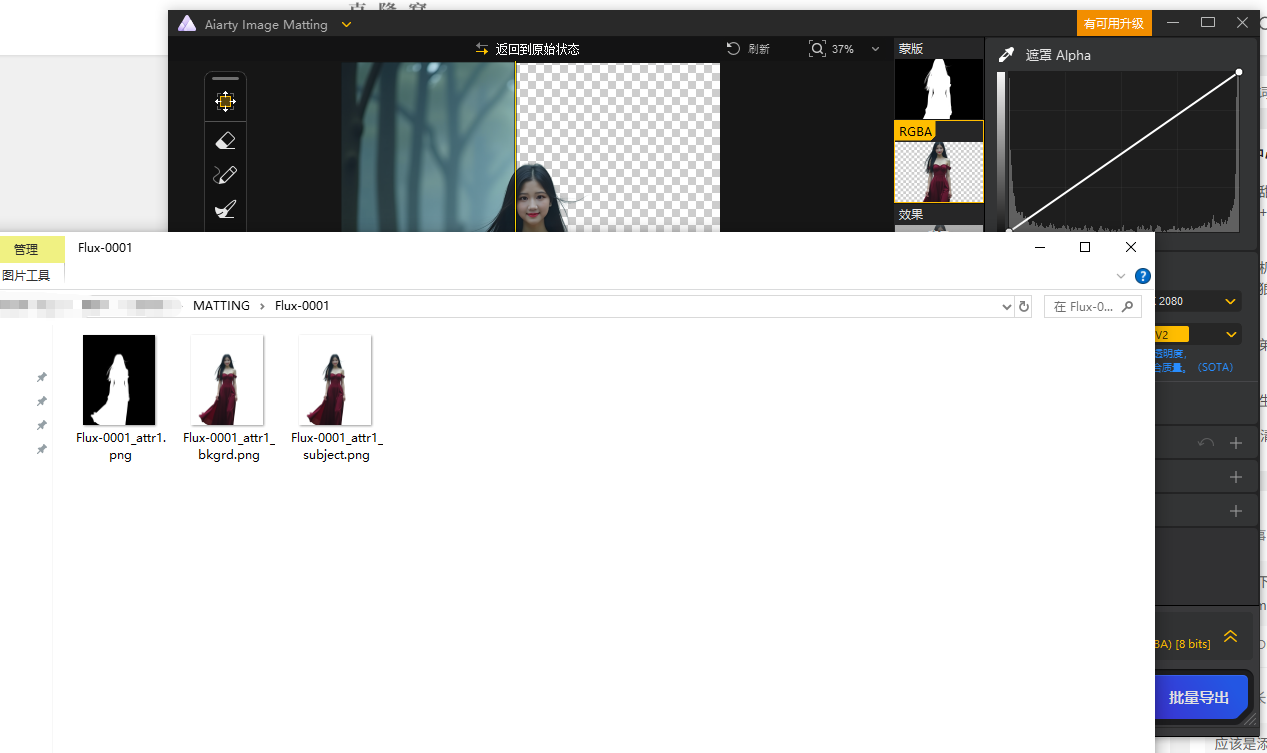Screen dimensions: 1267x753
Task: Expand the export settings double-chevron
Action: [1230, 637]
